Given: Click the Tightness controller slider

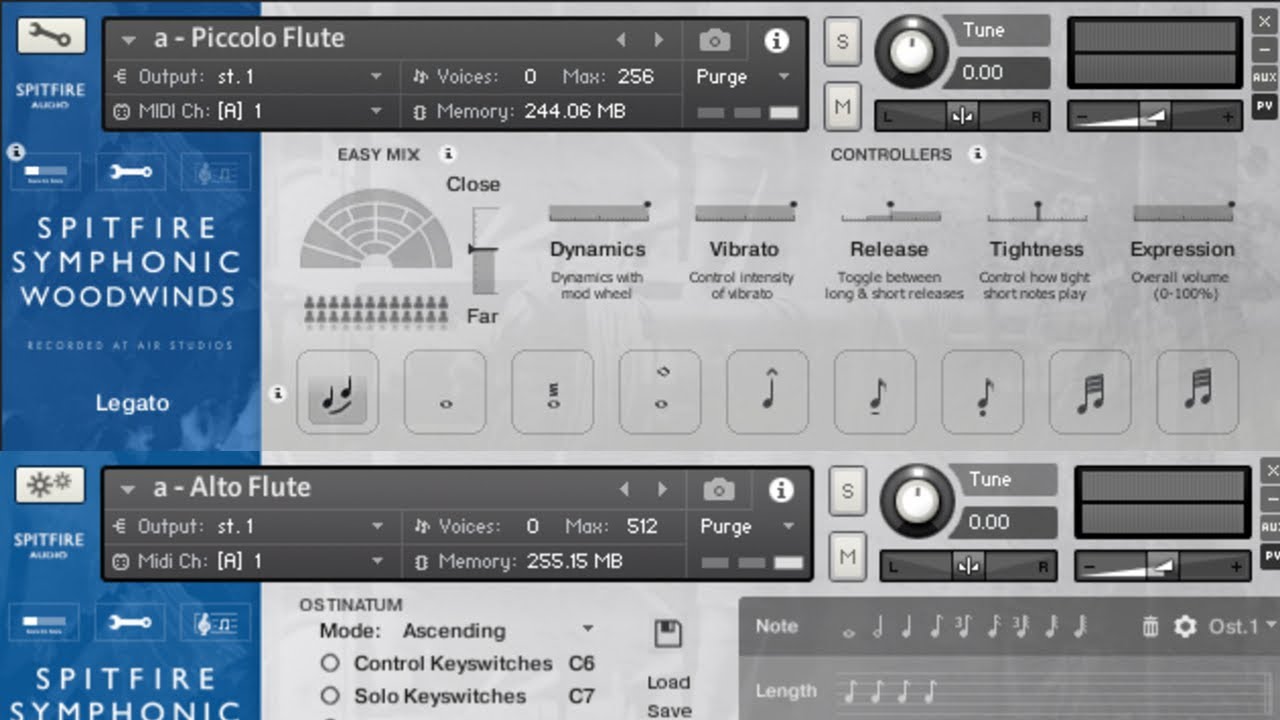Looking at the screenshot, I should [1037, 211].
